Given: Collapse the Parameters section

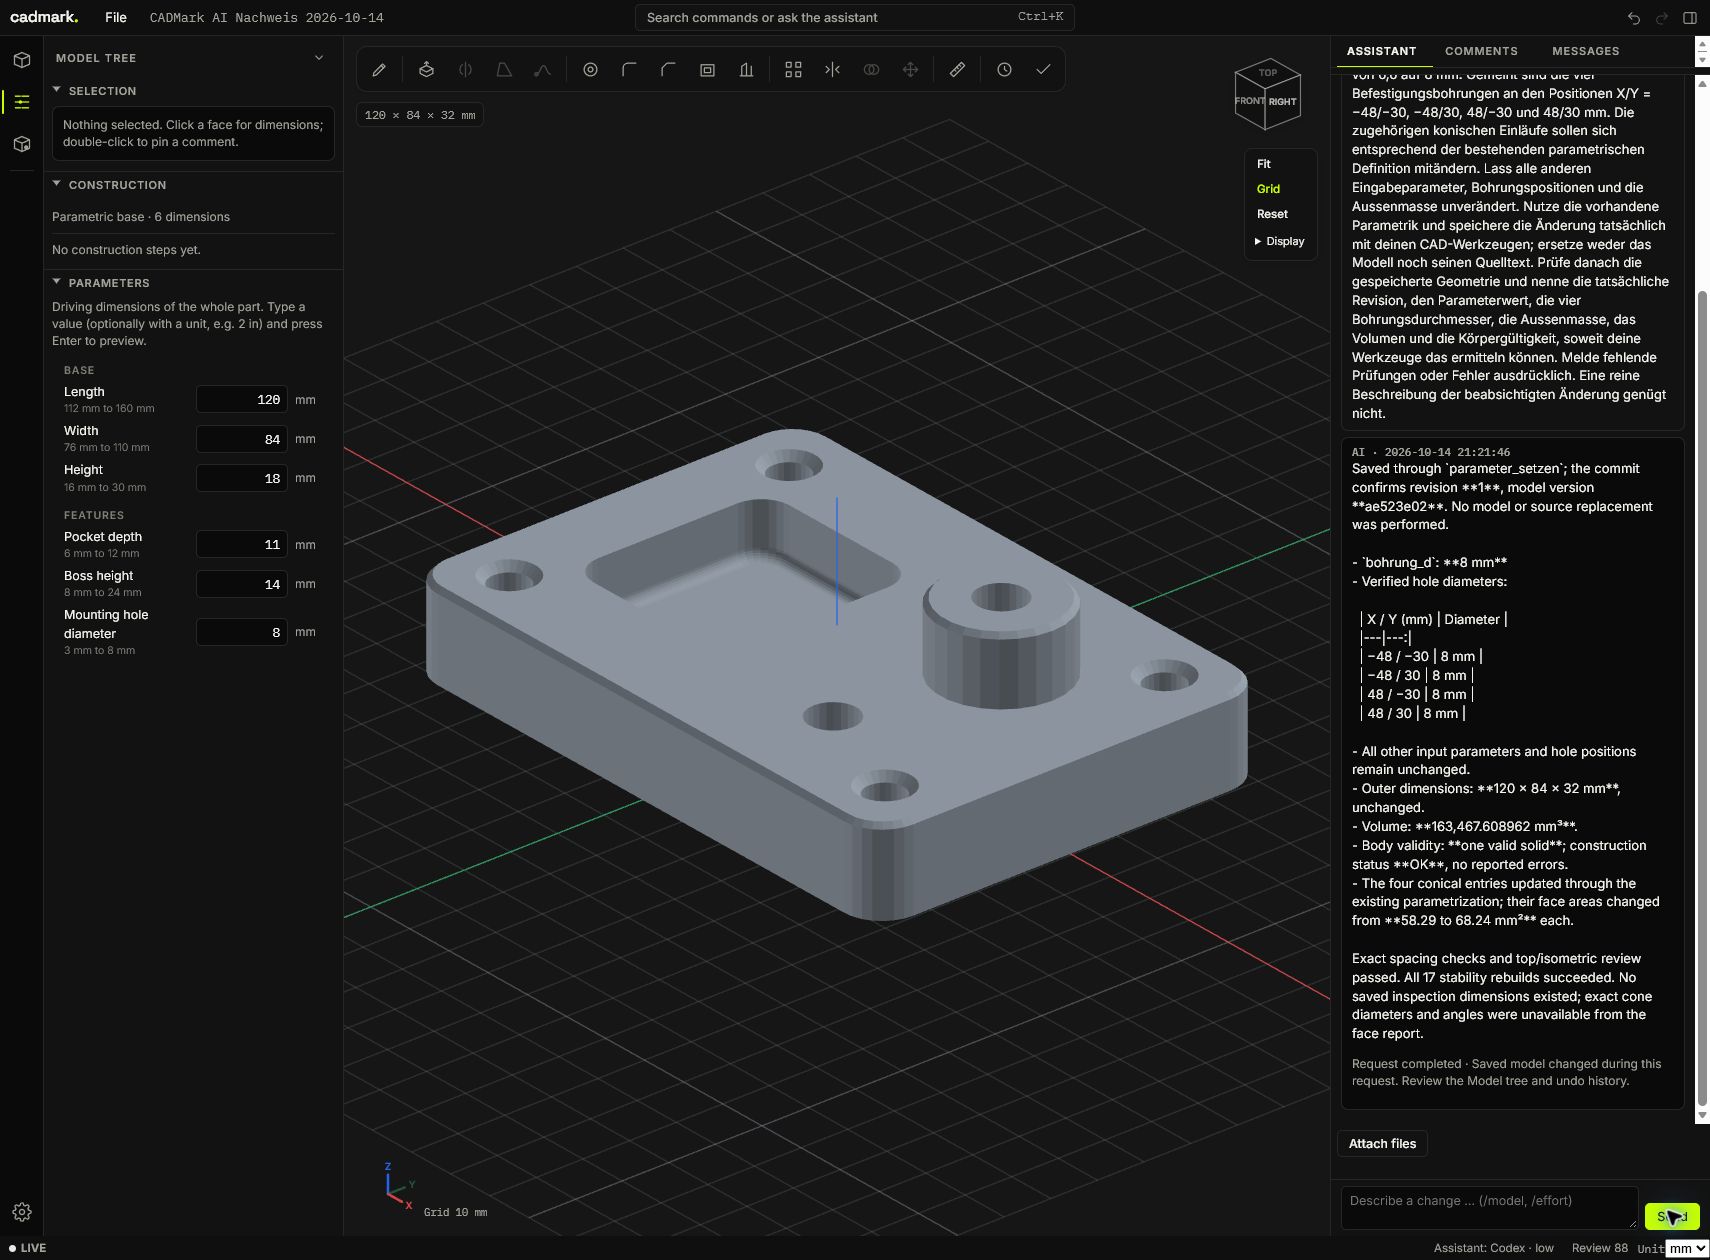Looking at the screenshot, I should click(57, 282).
